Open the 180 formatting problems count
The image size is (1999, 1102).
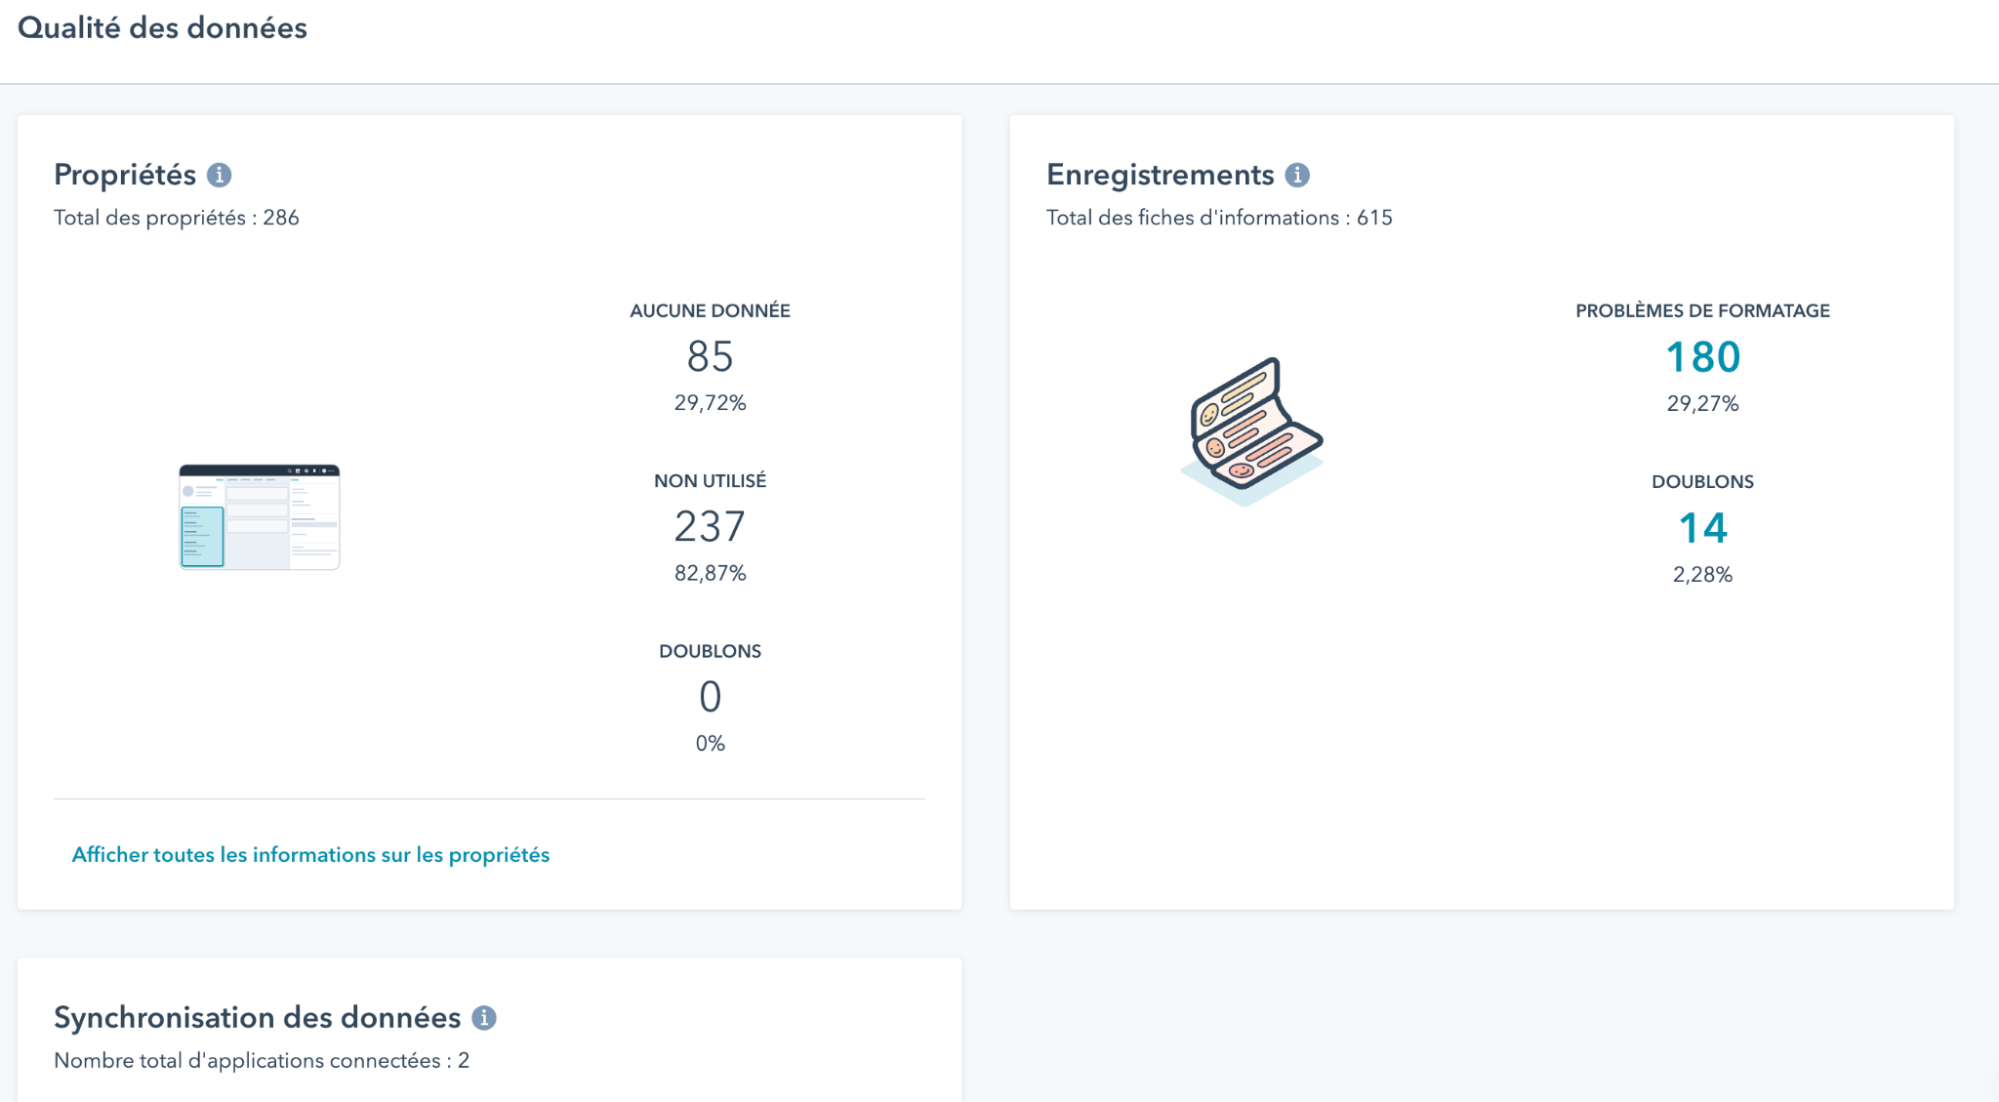pyautogui.click(x=1702, y=357)
